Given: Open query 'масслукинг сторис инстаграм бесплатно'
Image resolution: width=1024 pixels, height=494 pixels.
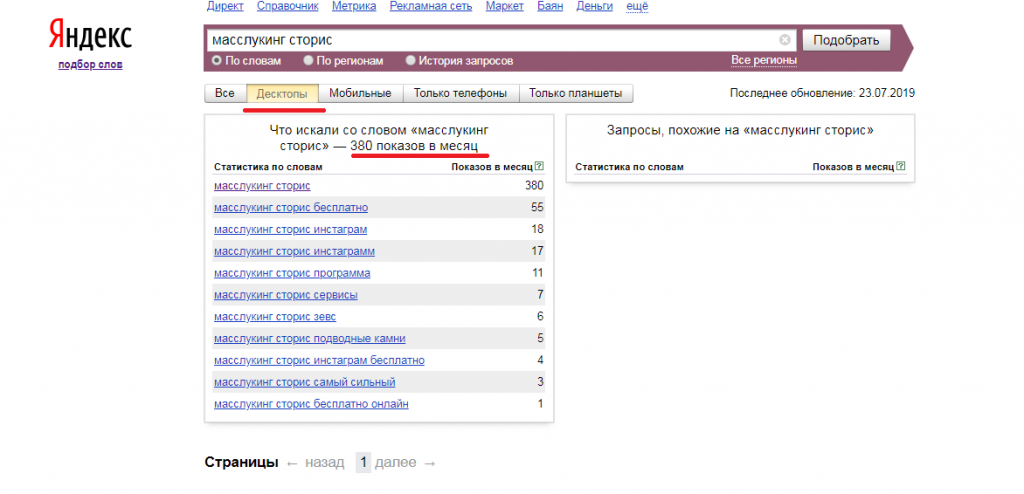Looking at the screenshot, I should click(319, 360).
